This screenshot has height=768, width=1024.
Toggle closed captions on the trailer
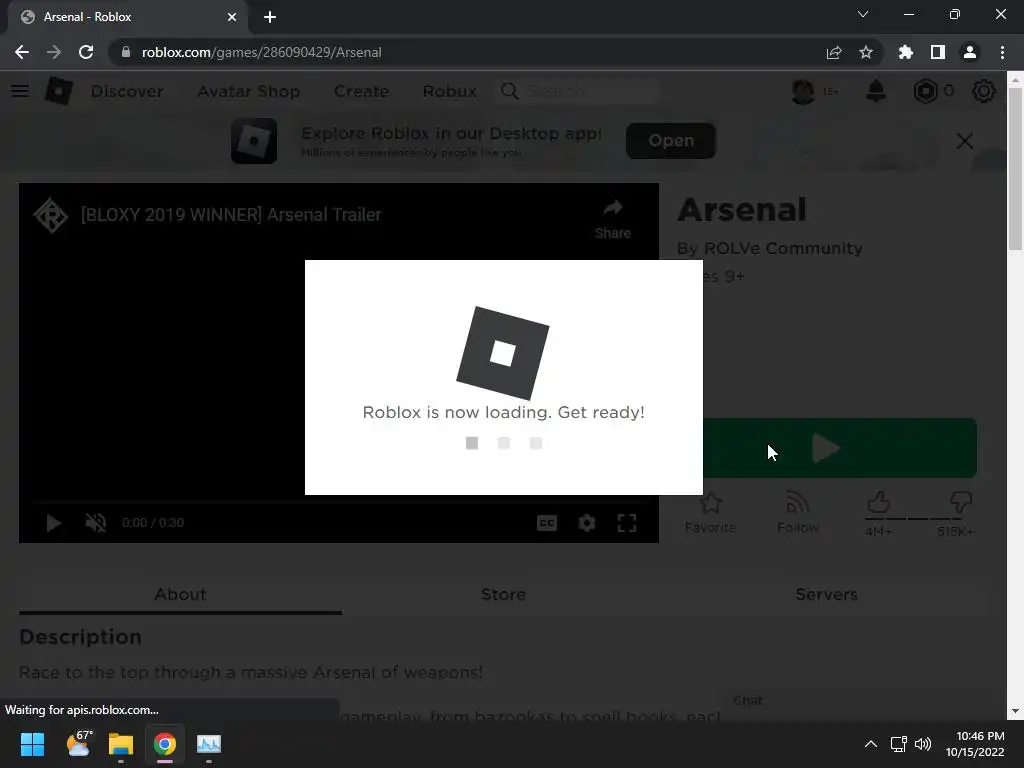point(547,522)
